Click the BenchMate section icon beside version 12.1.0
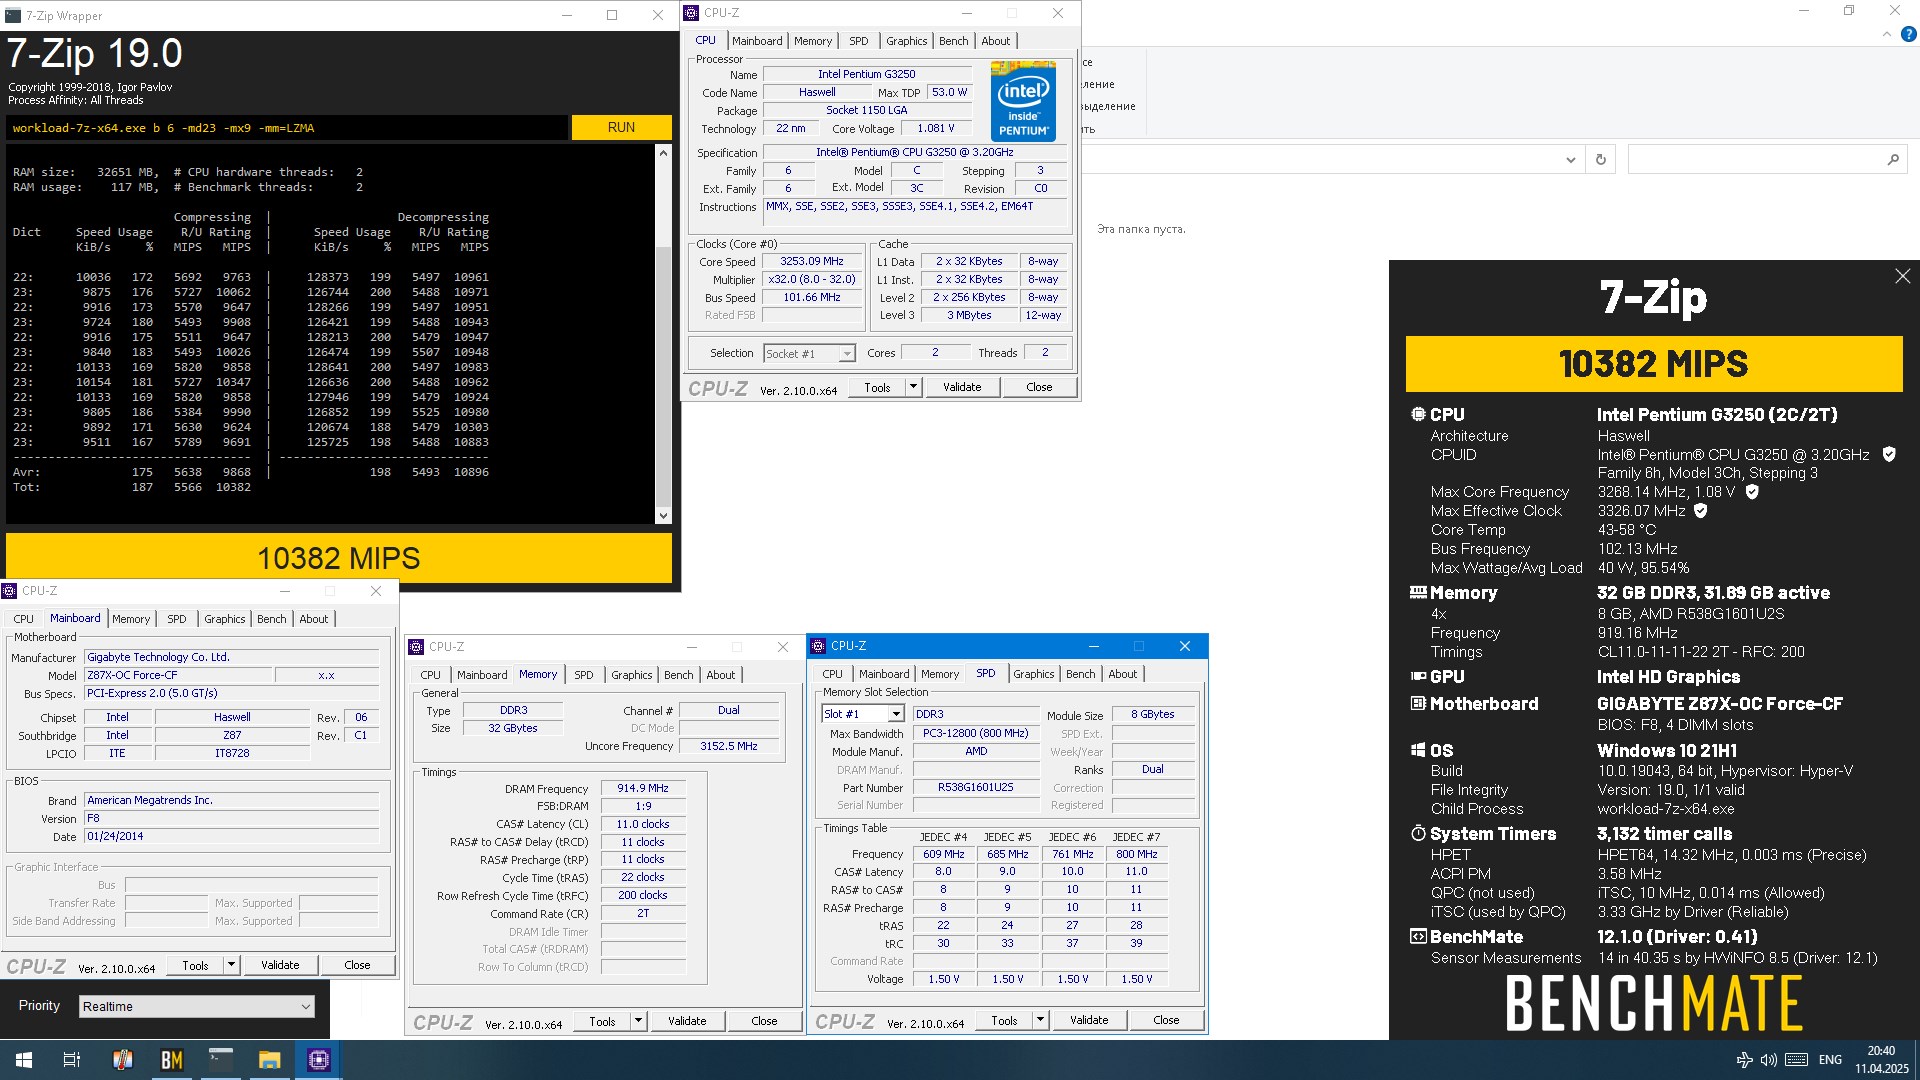1920x1080 pixels. pos(1418,937)
